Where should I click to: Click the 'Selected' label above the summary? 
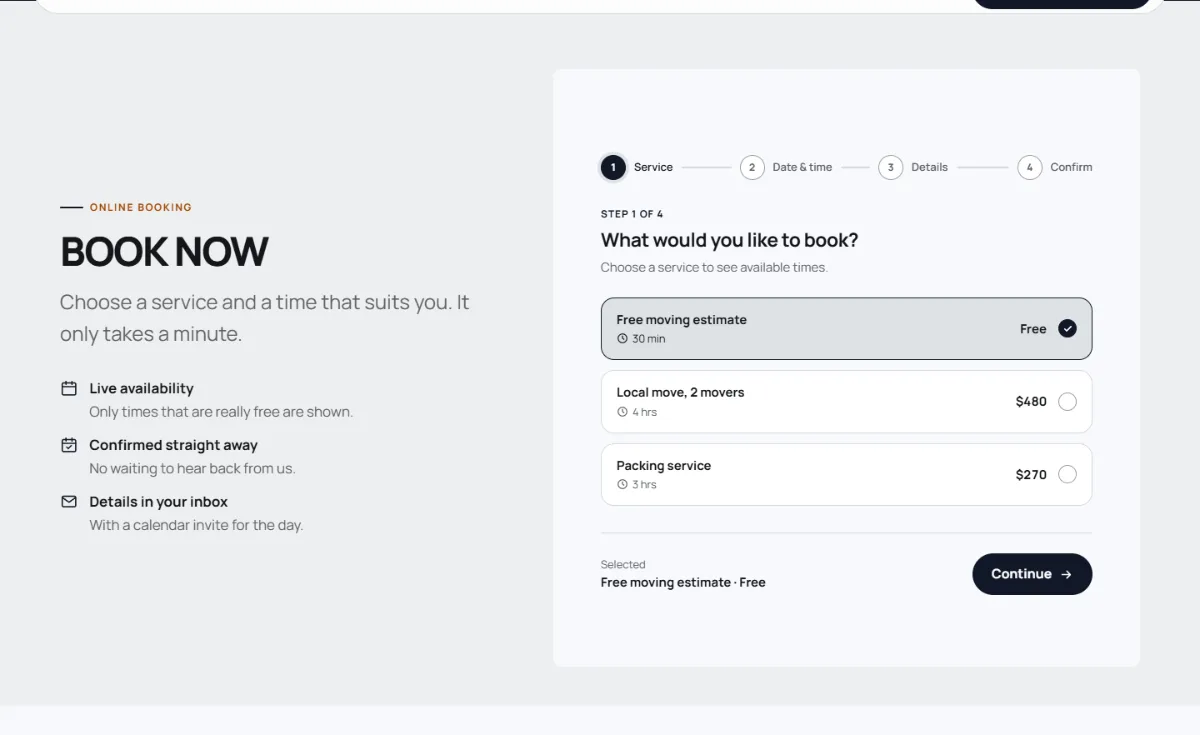(x=623, y=564)
